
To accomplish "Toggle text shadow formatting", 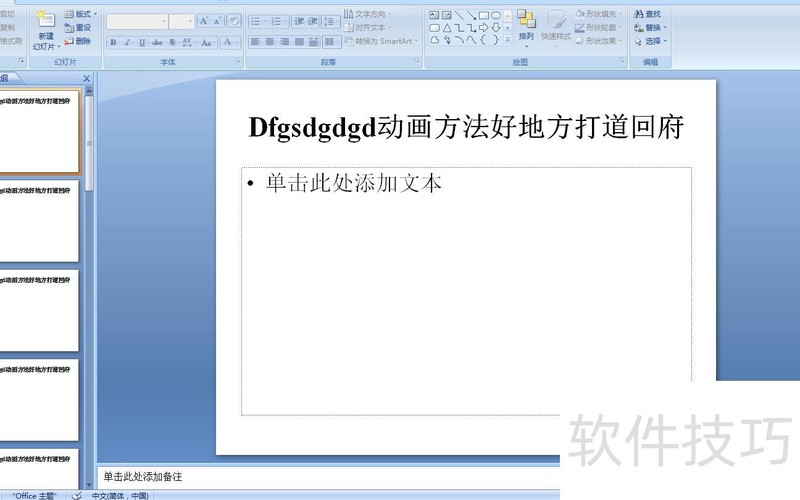I will click(173, 43).
